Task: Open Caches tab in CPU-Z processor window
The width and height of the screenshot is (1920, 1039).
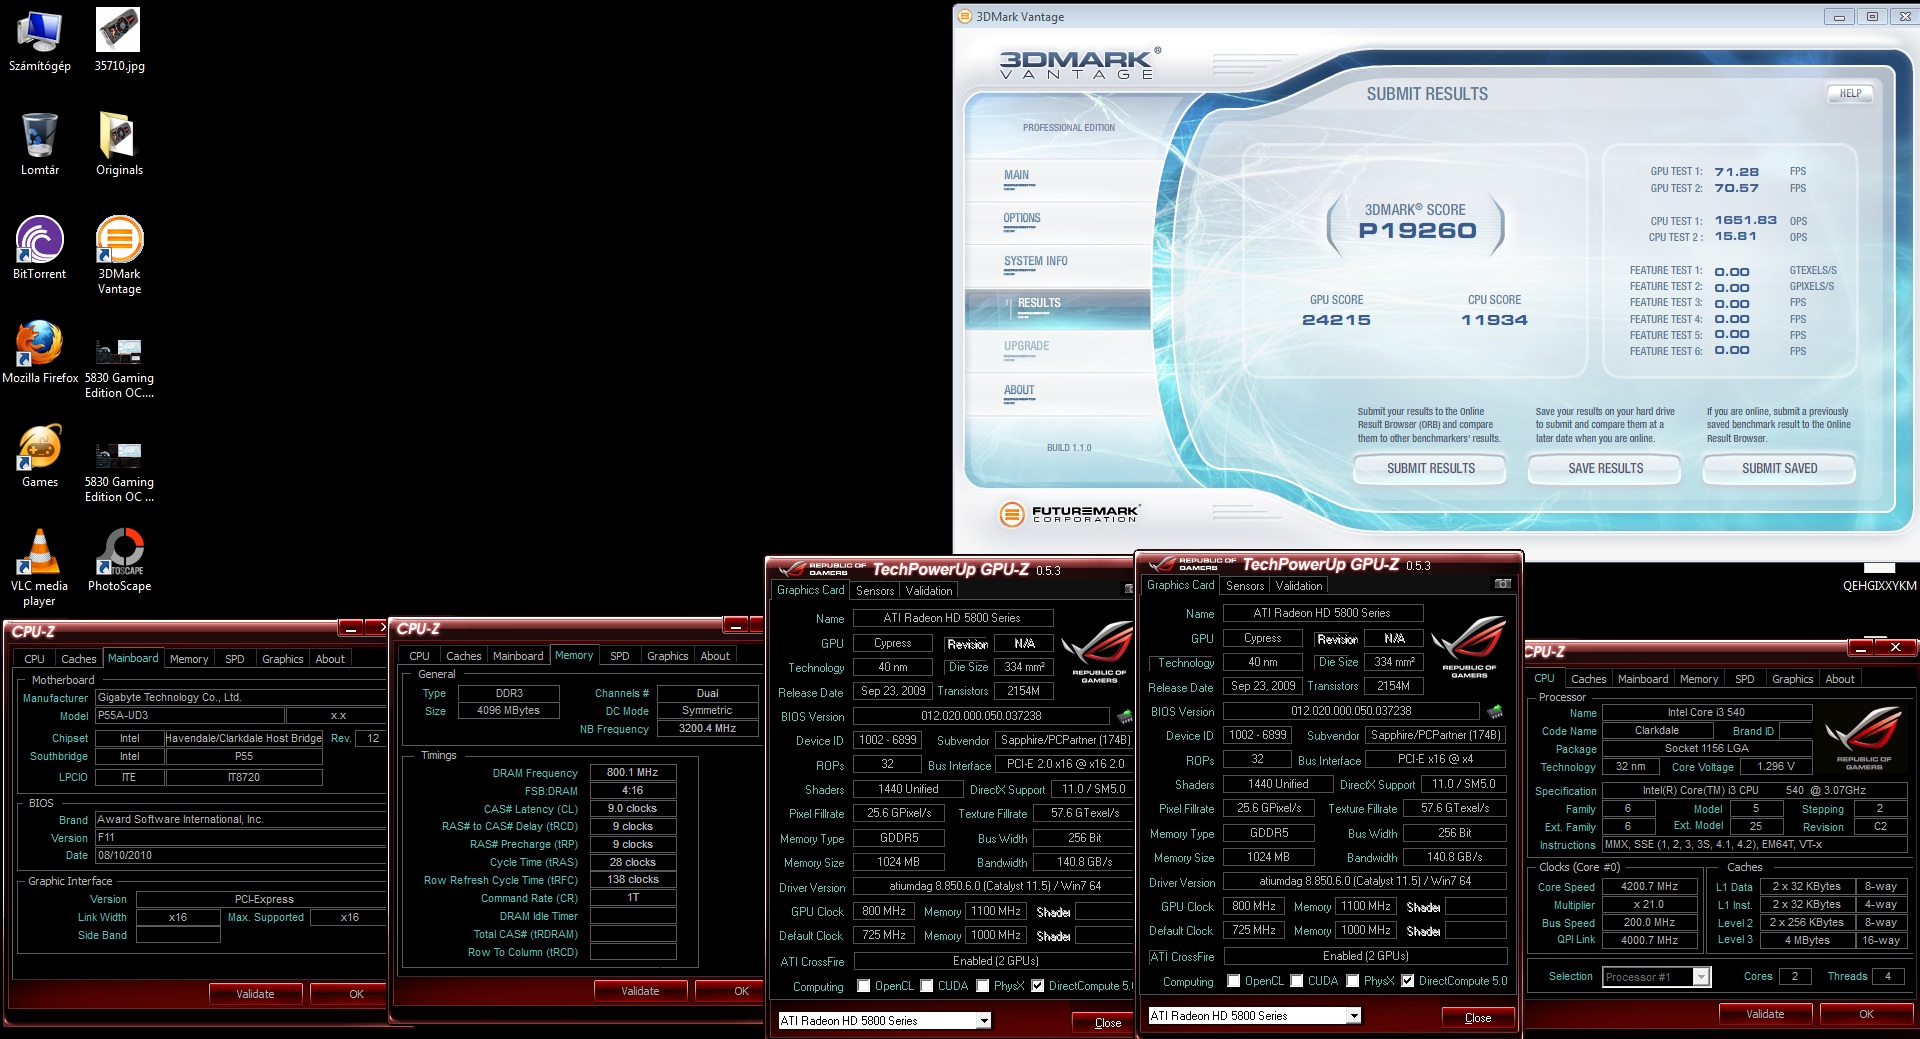Action: click(x=1589, y=679)
